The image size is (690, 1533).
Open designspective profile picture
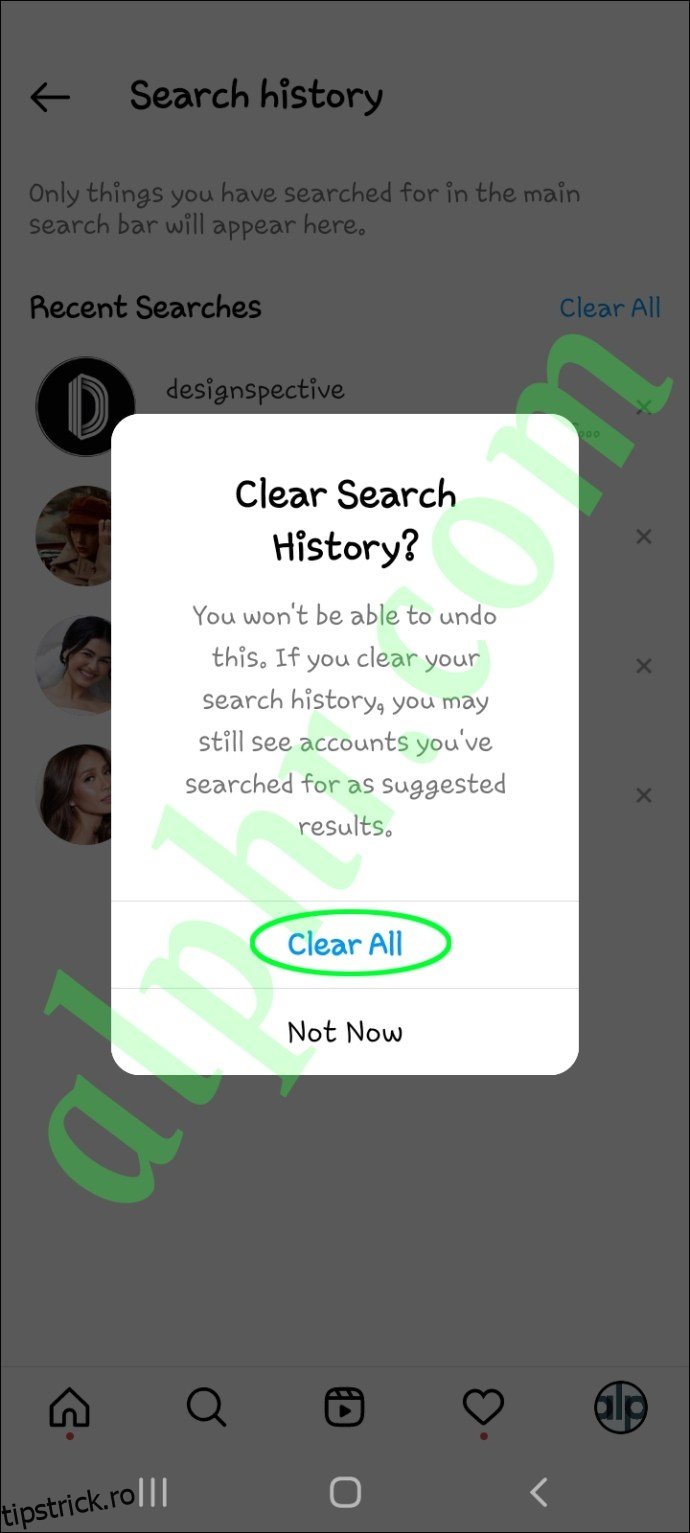(85, 407)
